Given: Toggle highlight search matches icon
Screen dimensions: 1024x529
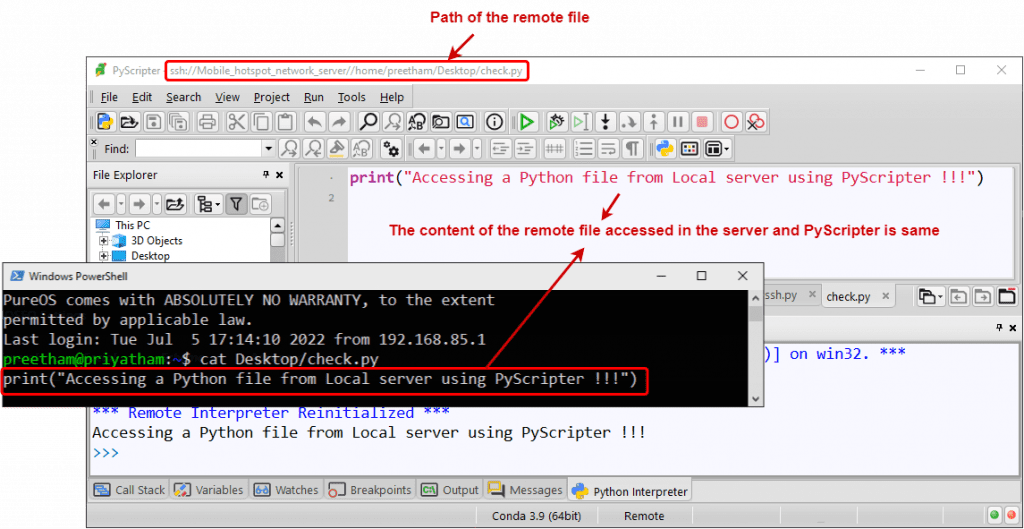Looking at the screenshot, I should pos(337,149).
